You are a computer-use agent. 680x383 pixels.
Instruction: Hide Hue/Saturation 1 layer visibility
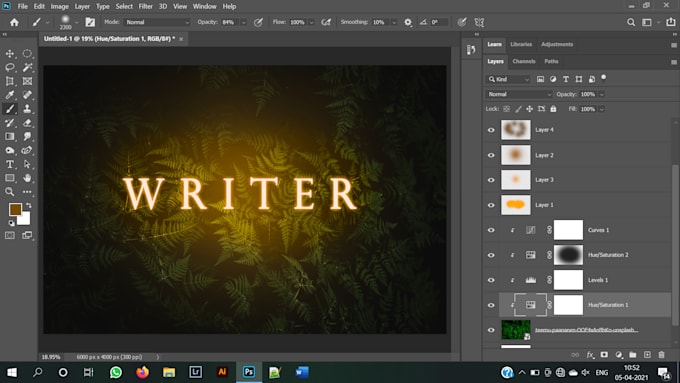click(491, 305)
